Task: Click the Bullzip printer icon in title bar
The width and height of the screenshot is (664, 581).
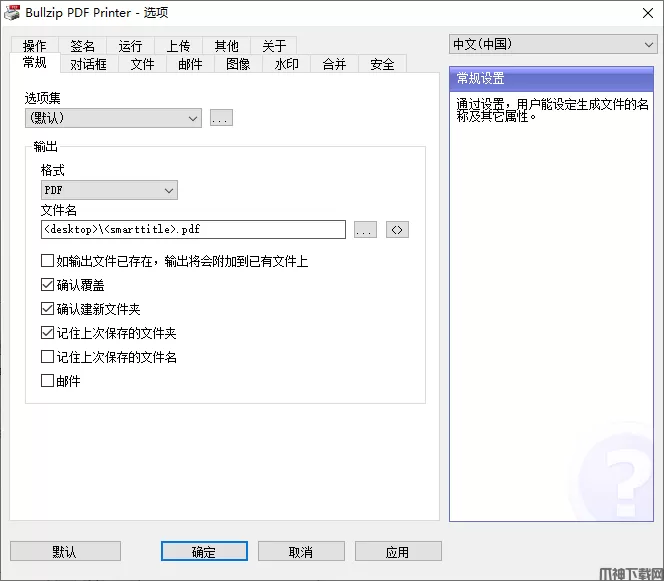Action: 12,13
